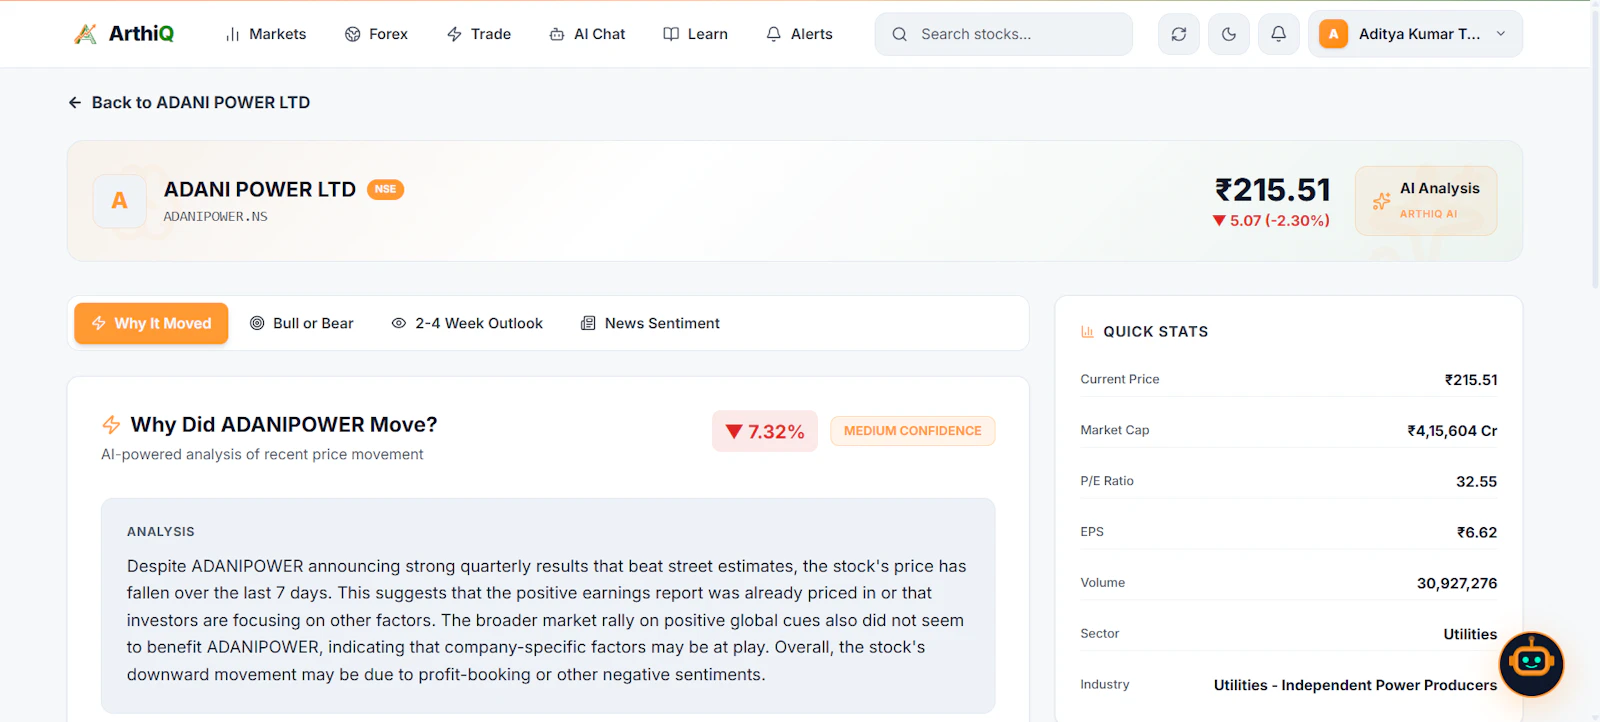Open the chatbot robot assistant
Screen dimensions: 1600x722
(1531, 664)
